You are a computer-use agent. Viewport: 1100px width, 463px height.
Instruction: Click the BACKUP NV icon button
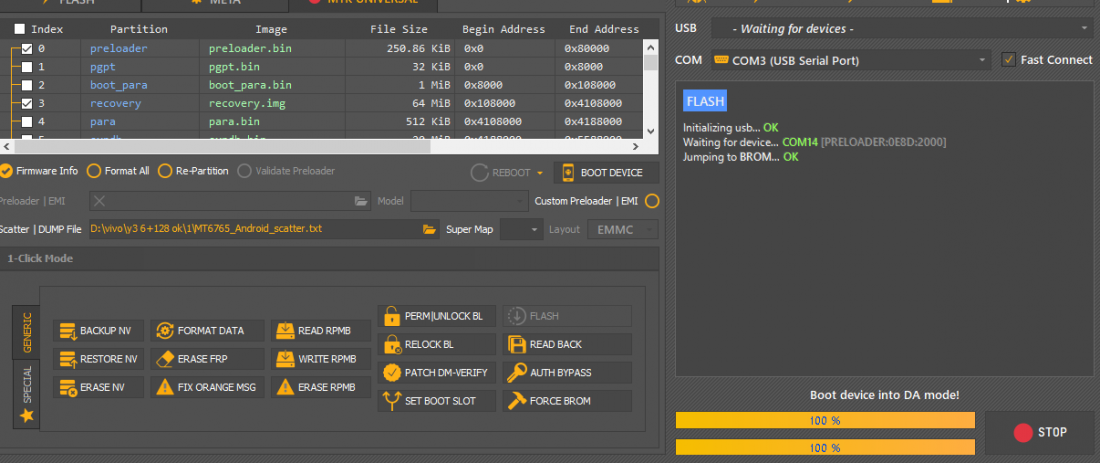click(98, 330)
